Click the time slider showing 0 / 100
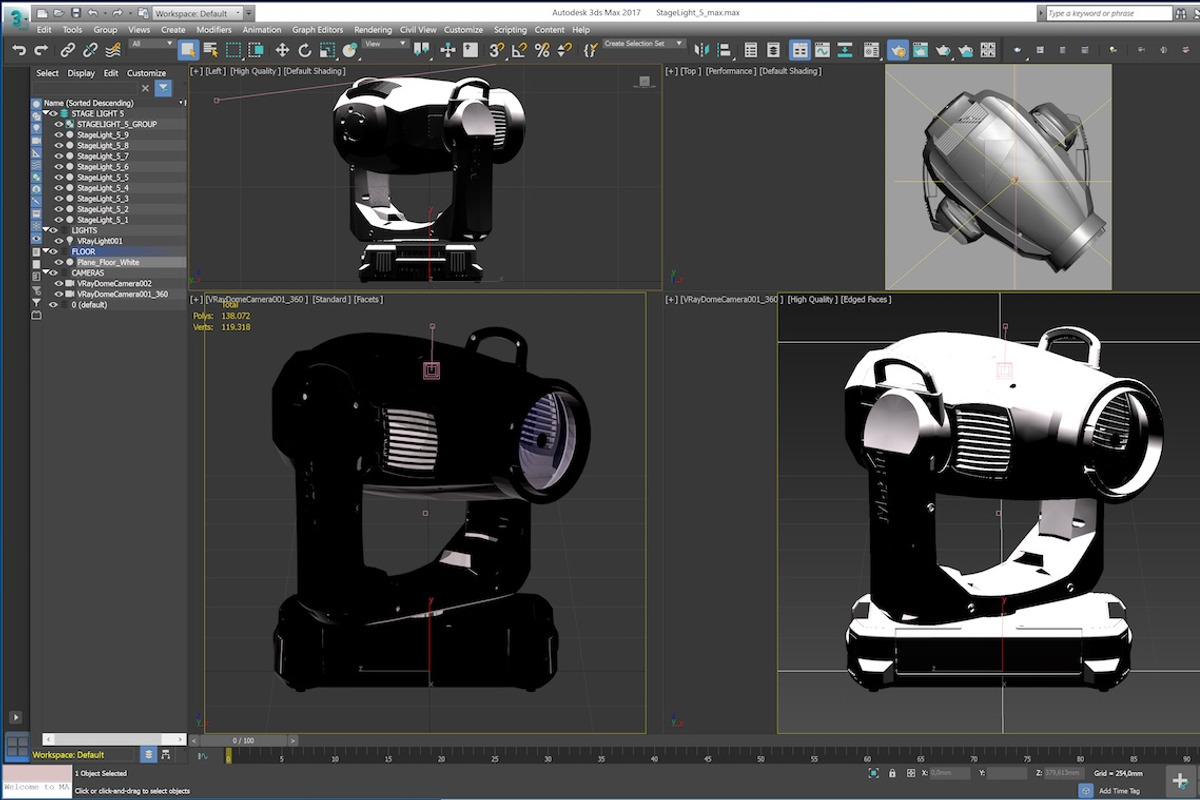 (243, 740)
